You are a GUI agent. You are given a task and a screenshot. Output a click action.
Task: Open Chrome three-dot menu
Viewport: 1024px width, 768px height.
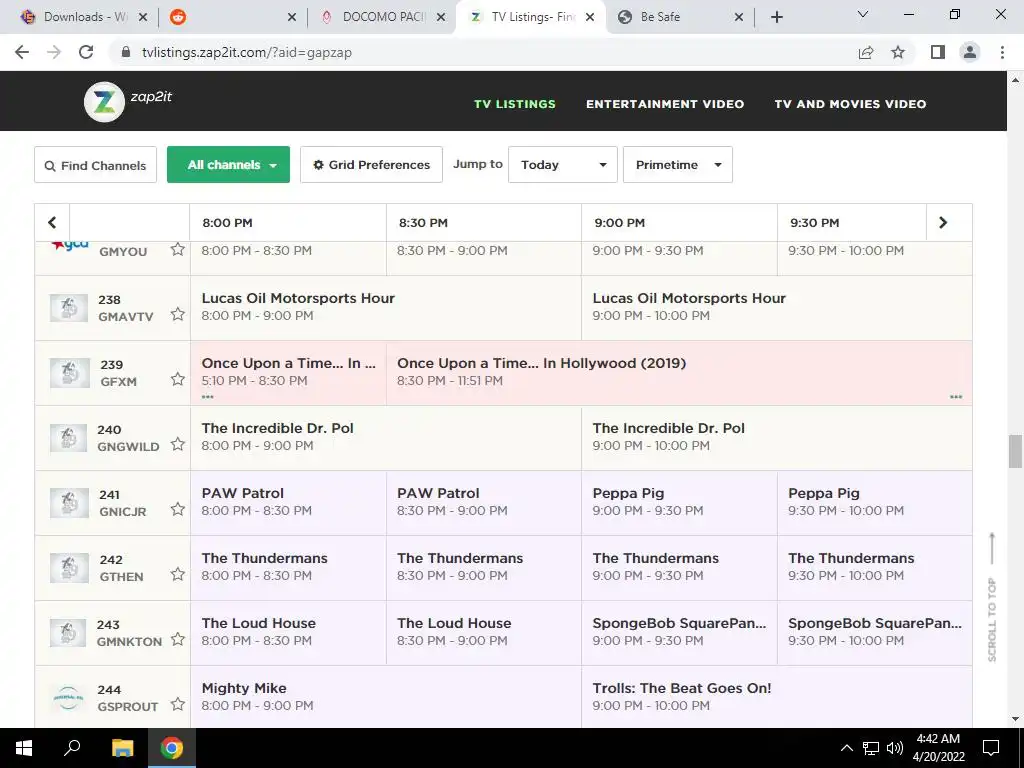[1002, 52]
